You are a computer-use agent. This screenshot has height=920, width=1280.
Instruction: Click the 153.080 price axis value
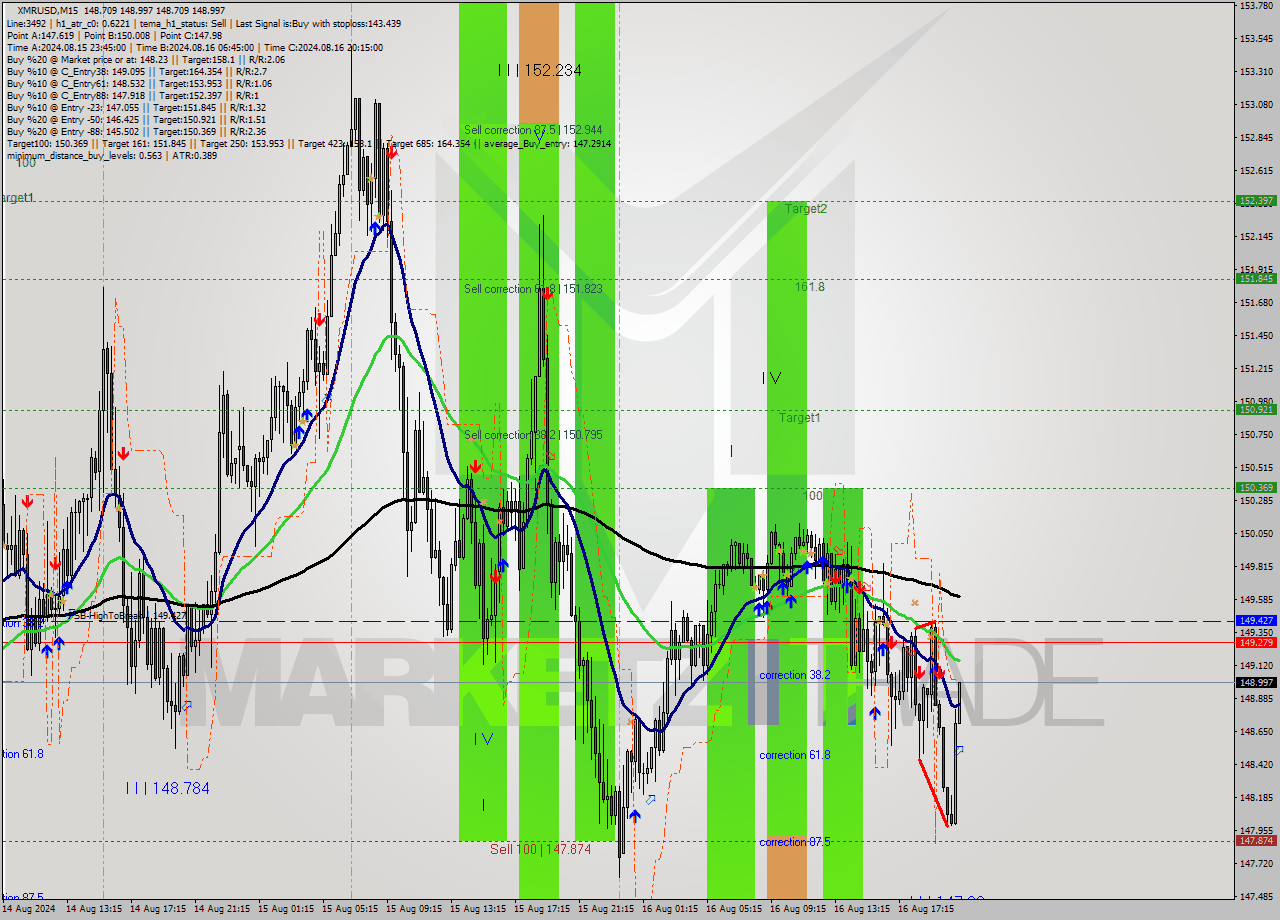(1256, 105)
